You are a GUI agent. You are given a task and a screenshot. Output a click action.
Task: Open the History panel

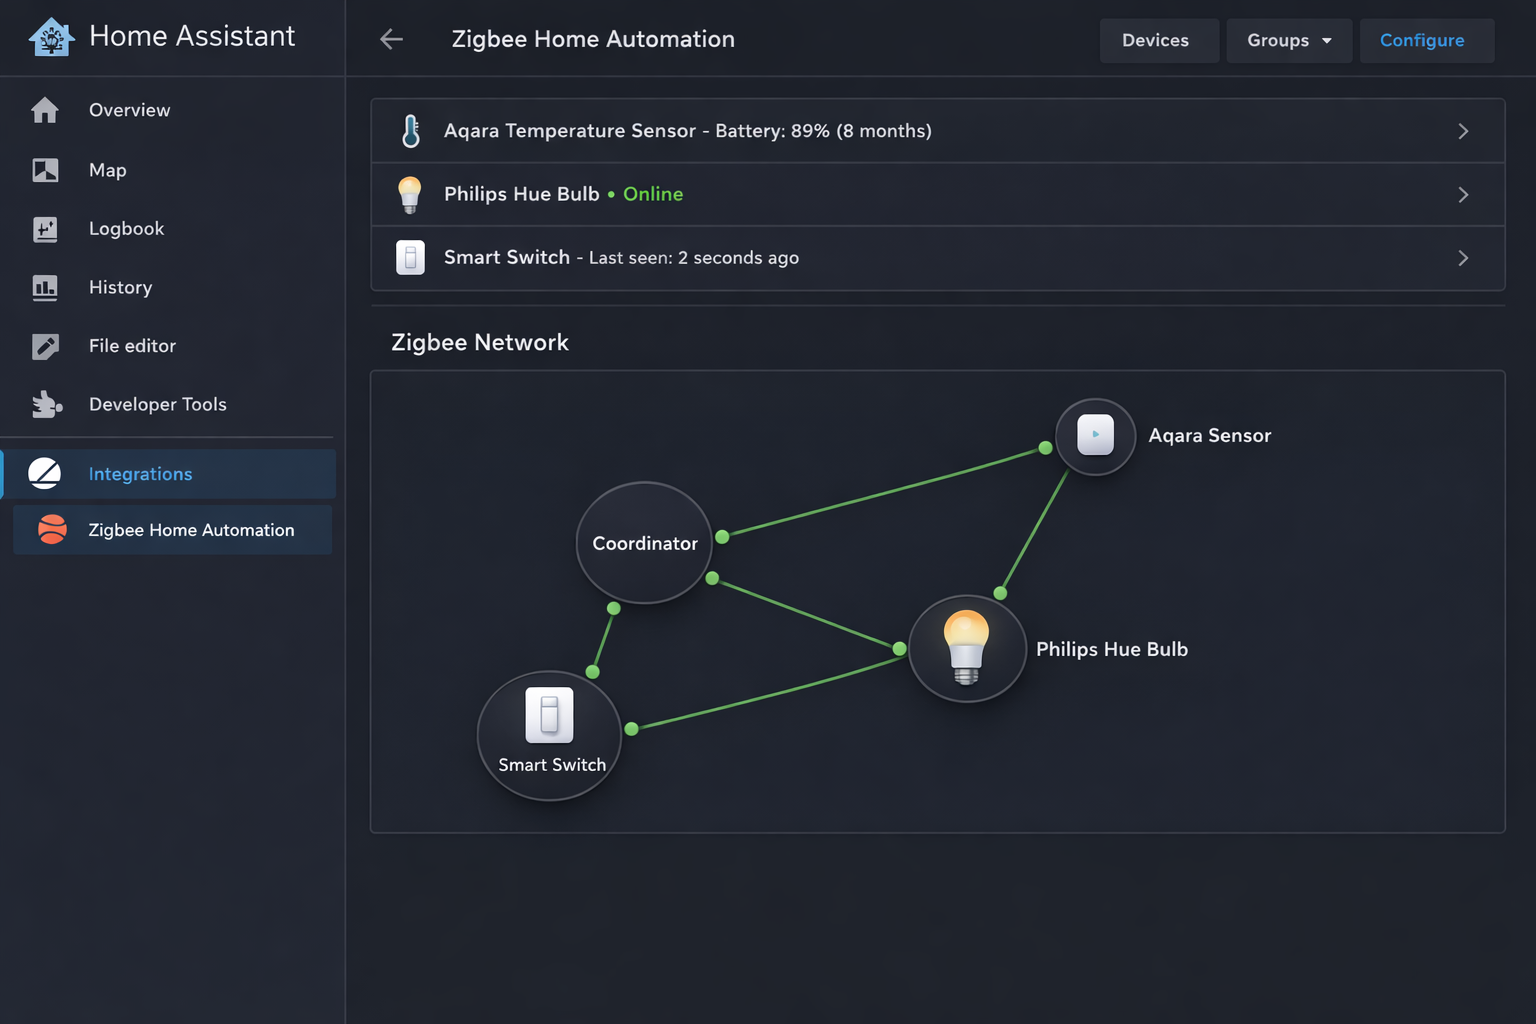coord(120,287)
